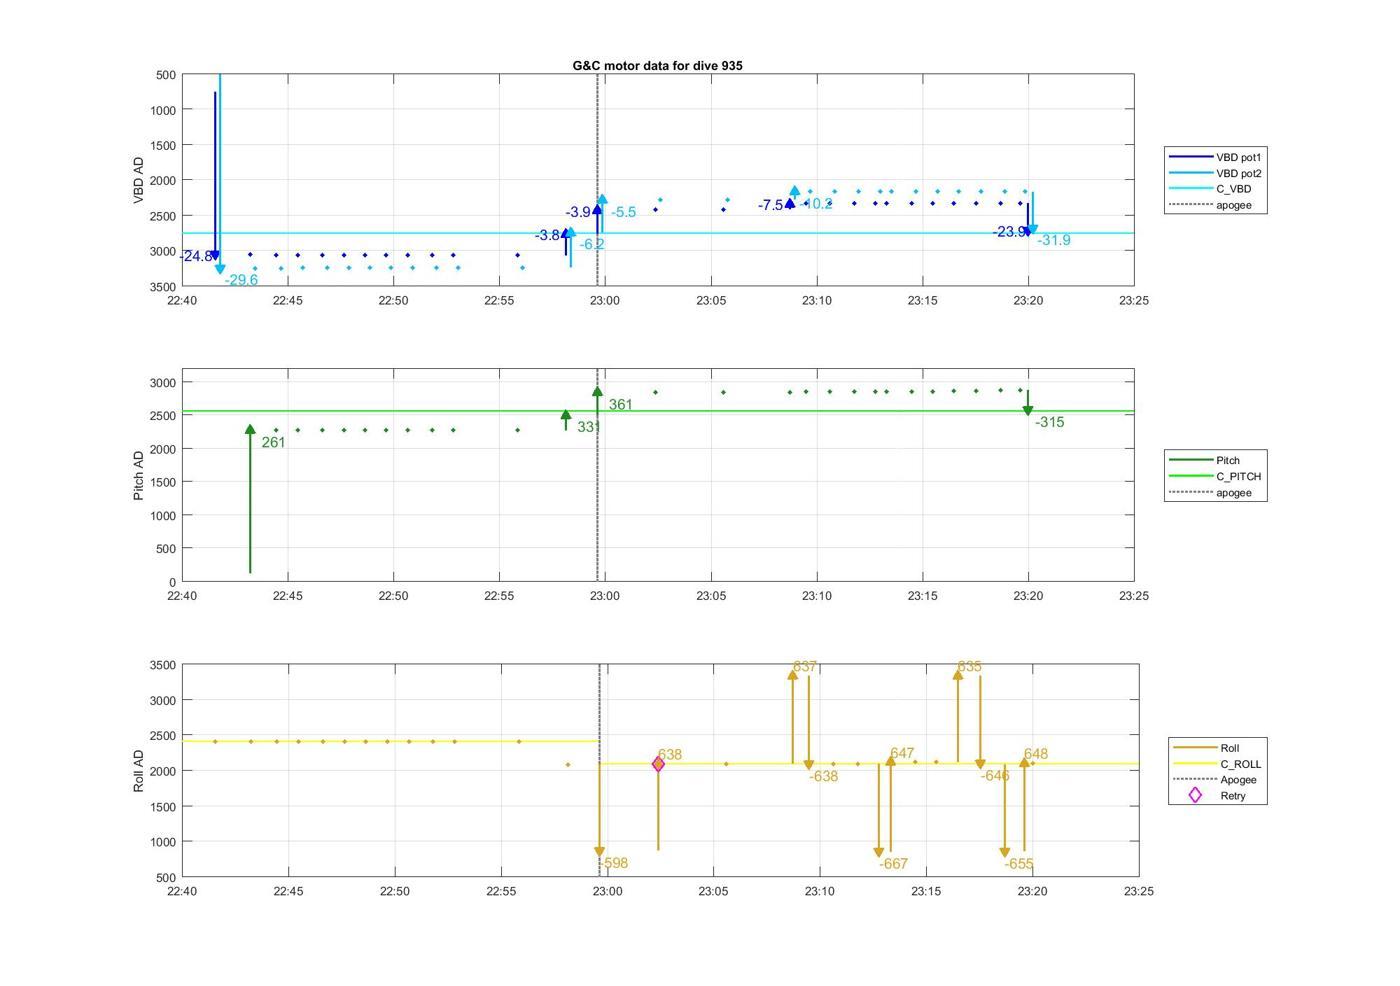Viewport: 1400px width, 986px height.
Task: Click the '-5.5' VBD annotation
Action: click(x=624, y=212)
